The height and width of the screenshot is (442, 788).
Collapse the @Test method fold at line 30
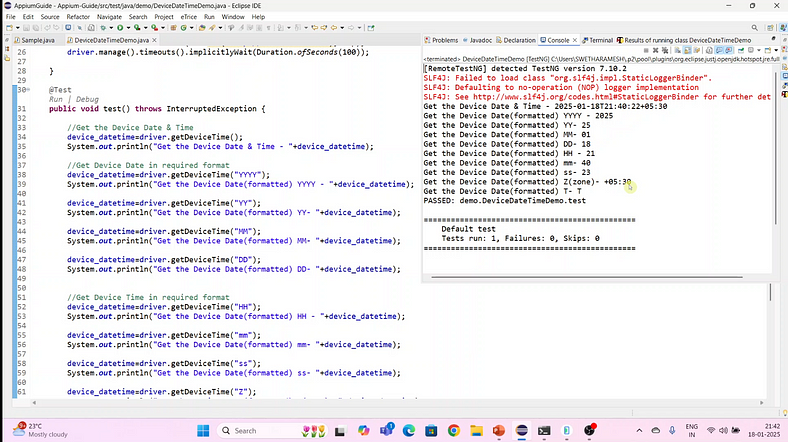[29, 89]
